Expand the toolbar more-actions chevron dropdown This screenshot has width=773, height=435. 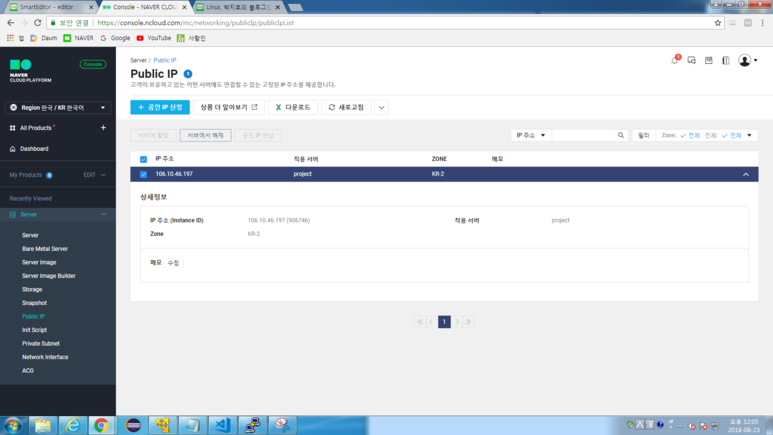pyautogui.click(x=382, y=107)
